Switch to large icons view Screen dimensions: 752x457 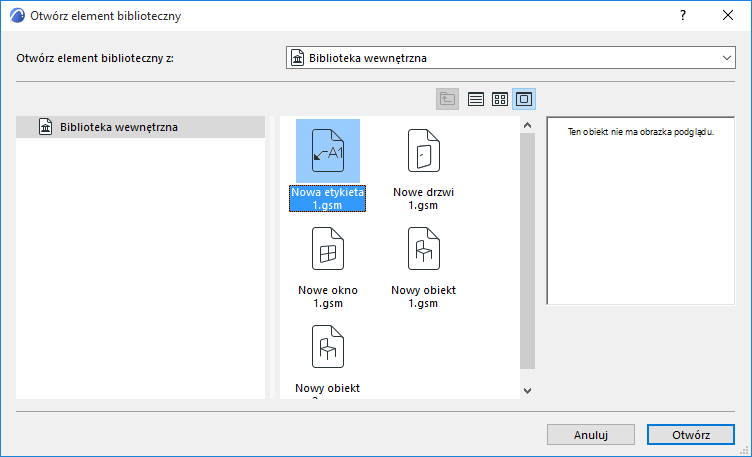(524, 99)
